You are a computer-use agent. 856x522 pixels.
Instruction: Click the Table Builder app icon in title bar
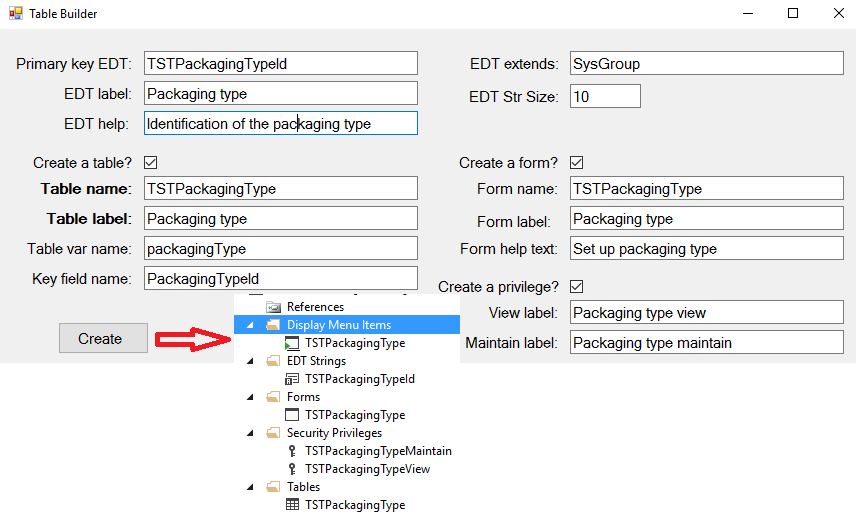coord(16,13)
